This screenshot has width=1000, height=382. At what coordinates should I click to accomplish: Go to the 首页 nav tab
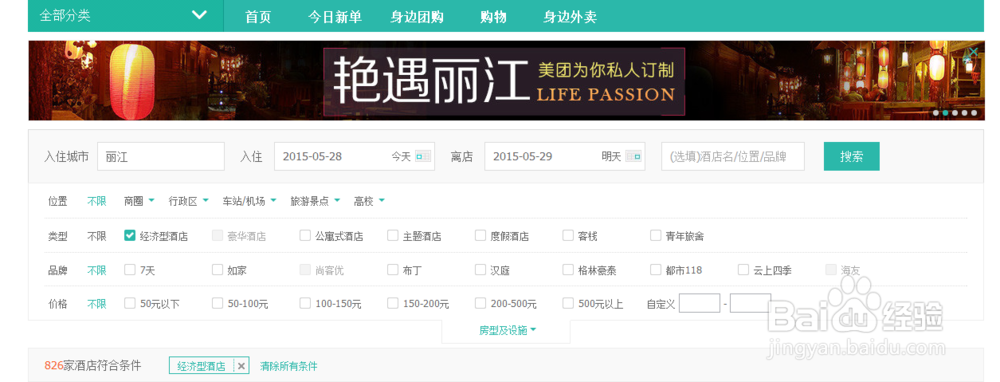coord(258,17)
